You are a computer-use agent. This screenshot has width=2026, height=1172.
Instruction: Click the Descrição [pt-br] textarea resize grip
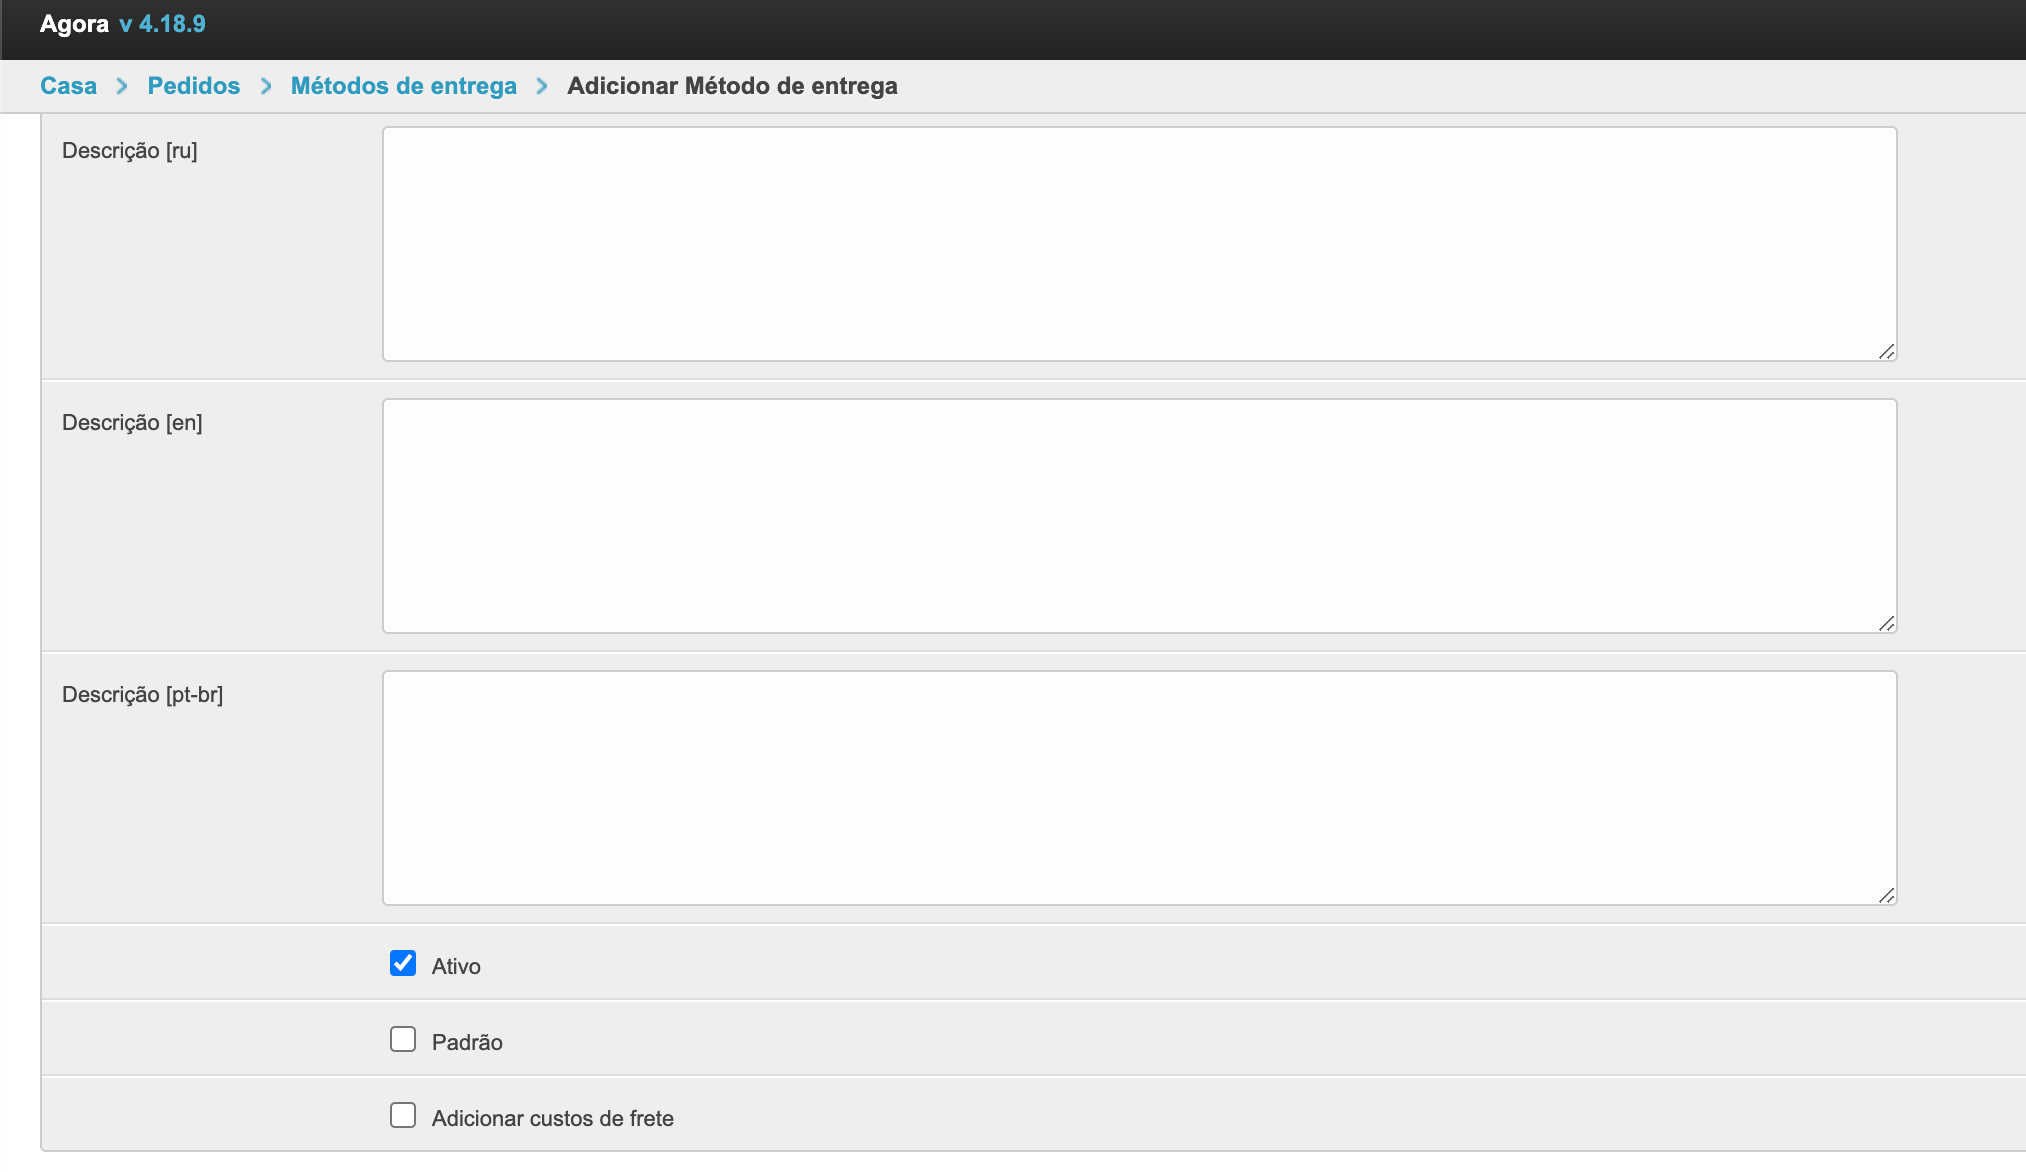[1886, 895]
